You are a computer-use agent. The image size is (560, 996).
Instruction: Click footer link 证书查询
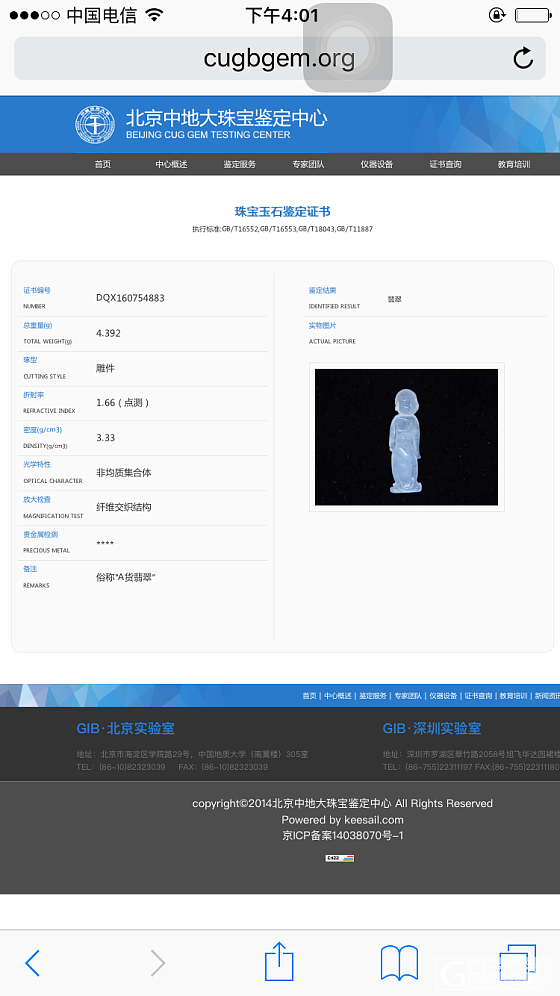[x=478, y=696]
